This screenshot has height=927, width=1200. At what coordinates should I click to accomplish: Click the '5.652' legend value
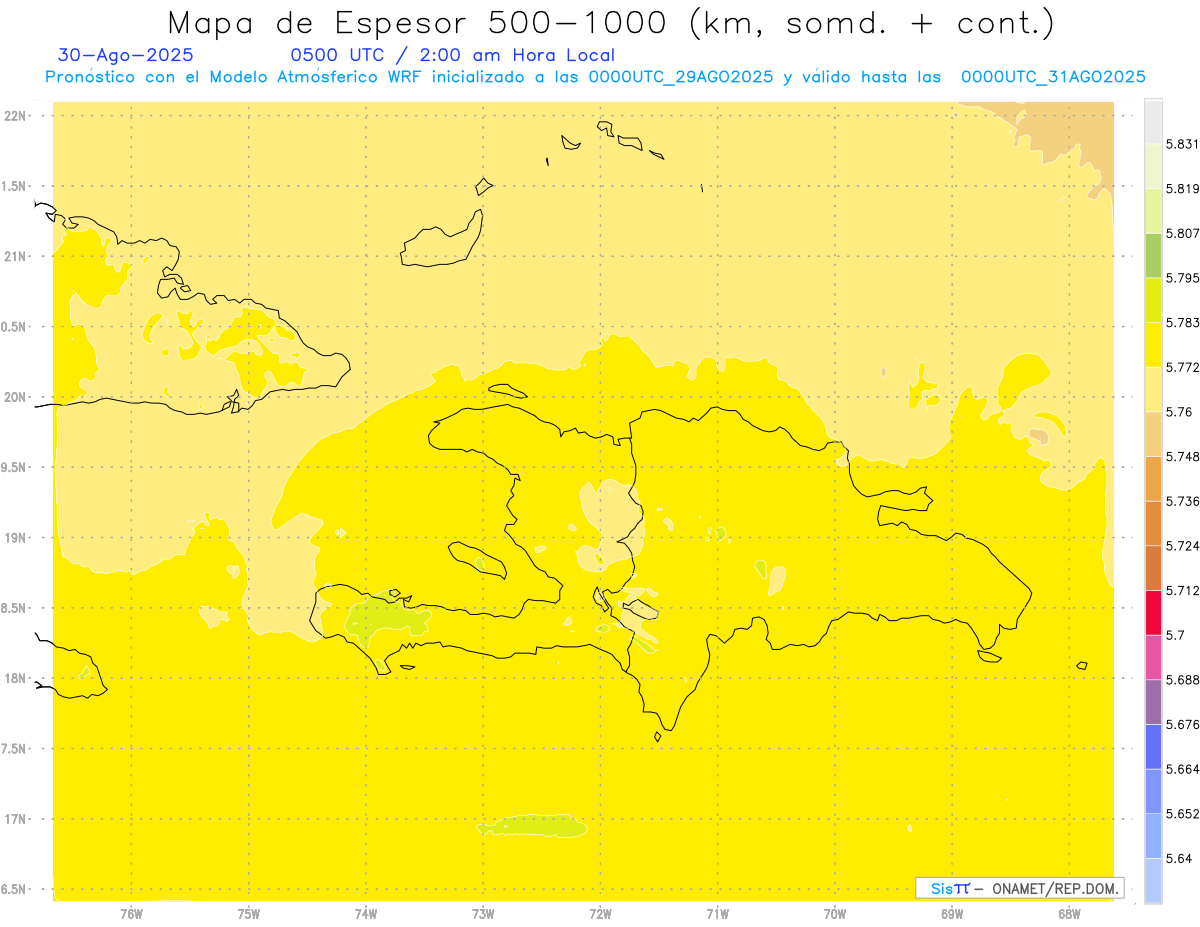[1182, 814]
